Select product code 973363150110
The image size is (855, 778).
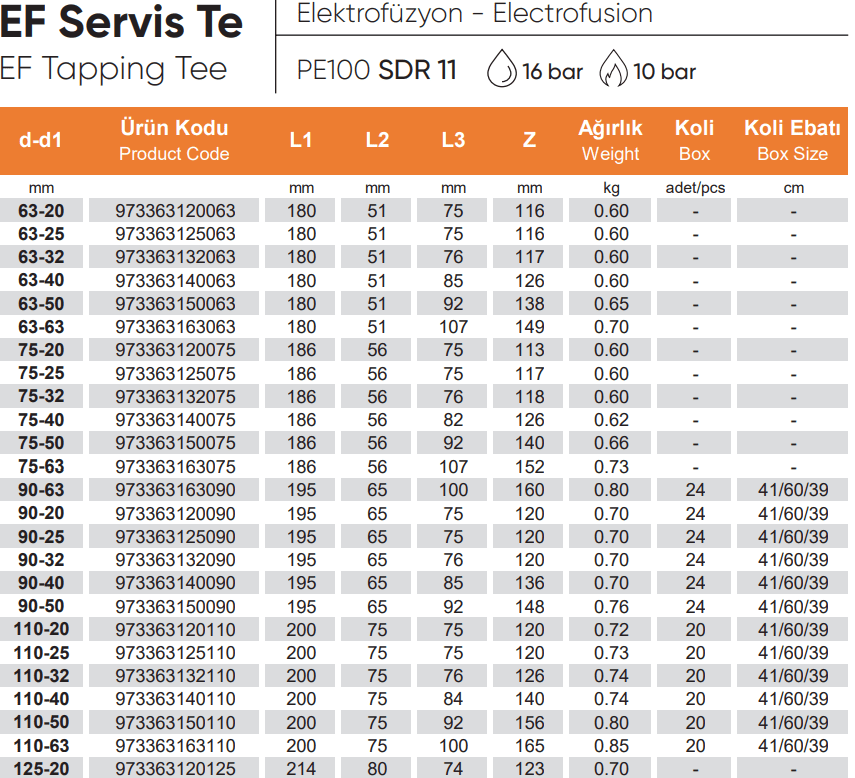[175, 723]
